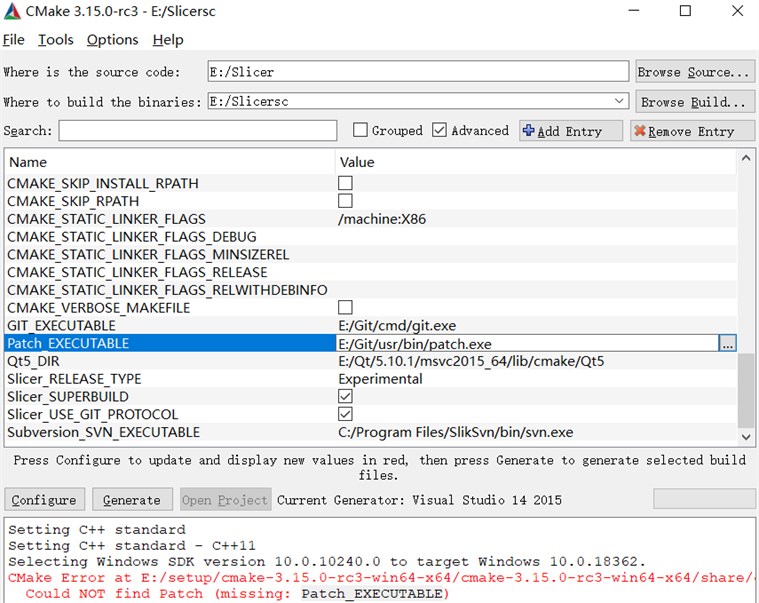Open the Options menu
The width and height of the screenshot is (759, 603).
click(x=112, y=40)
